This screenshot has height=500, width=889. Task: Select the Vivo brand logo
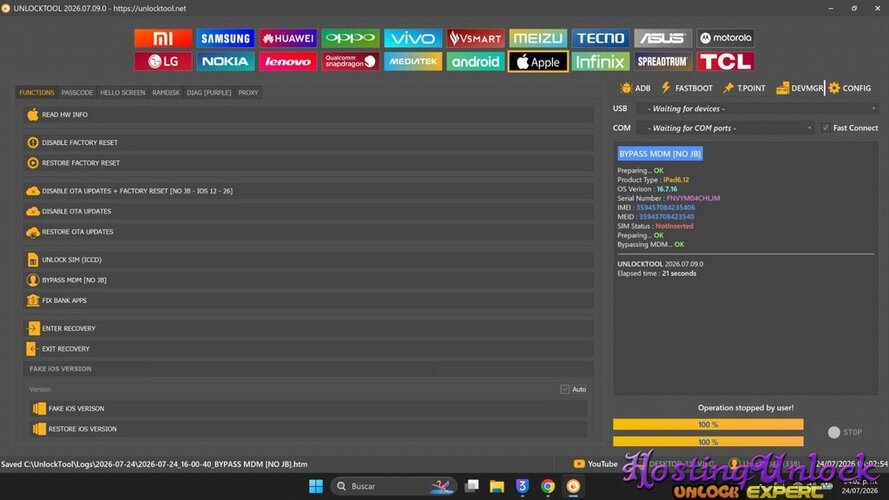(x=413, y=38)
